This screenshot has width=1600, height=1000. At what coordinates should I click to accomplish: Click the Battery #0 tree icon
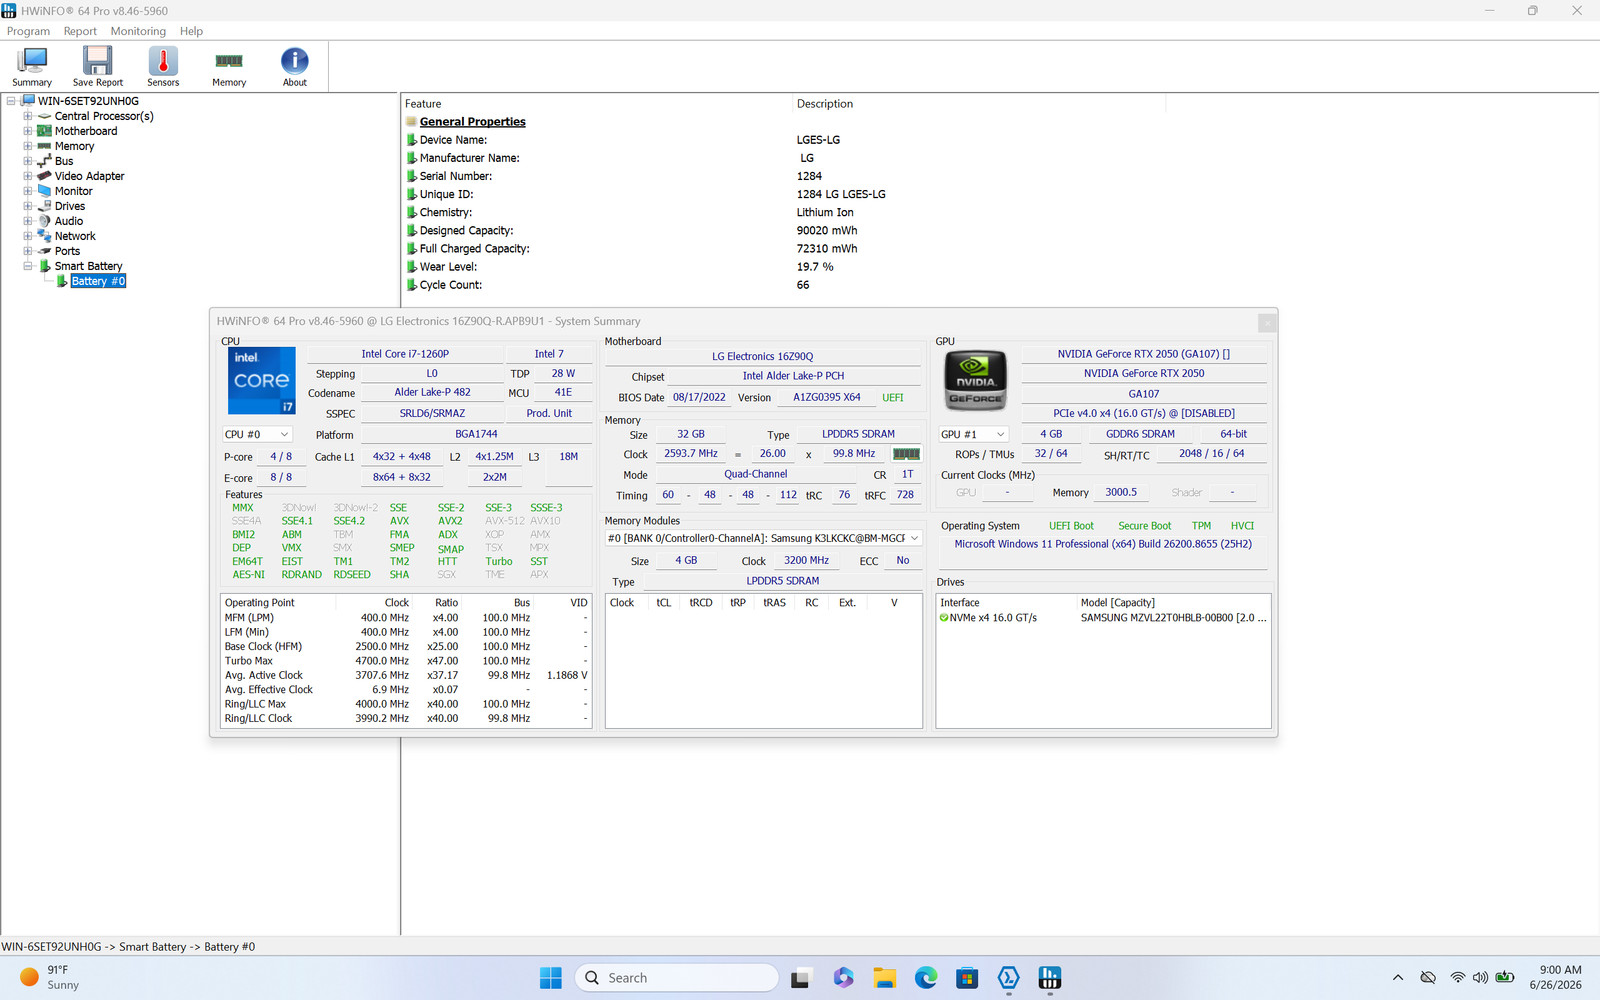click(x=62, y=281)
